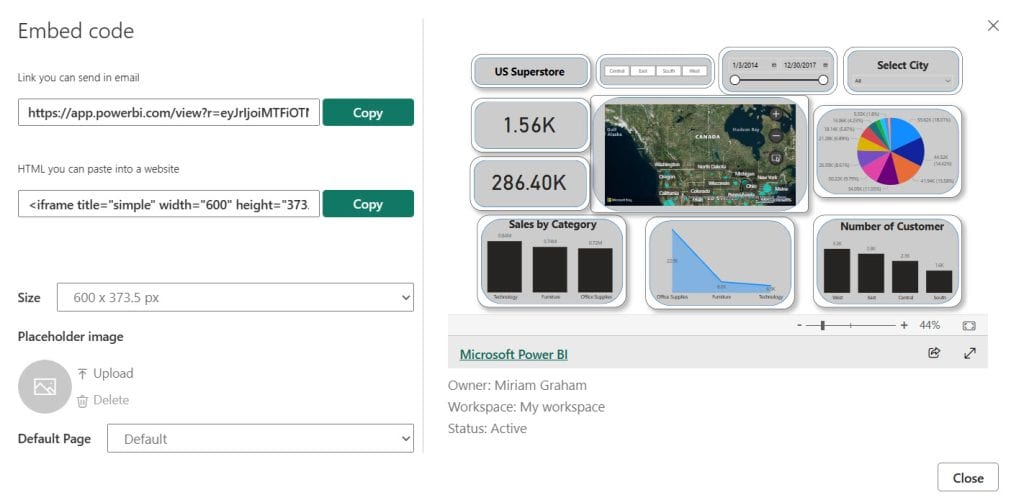Select the Central region slicer button
The image size is (1024, 500).
coord(616,71)
